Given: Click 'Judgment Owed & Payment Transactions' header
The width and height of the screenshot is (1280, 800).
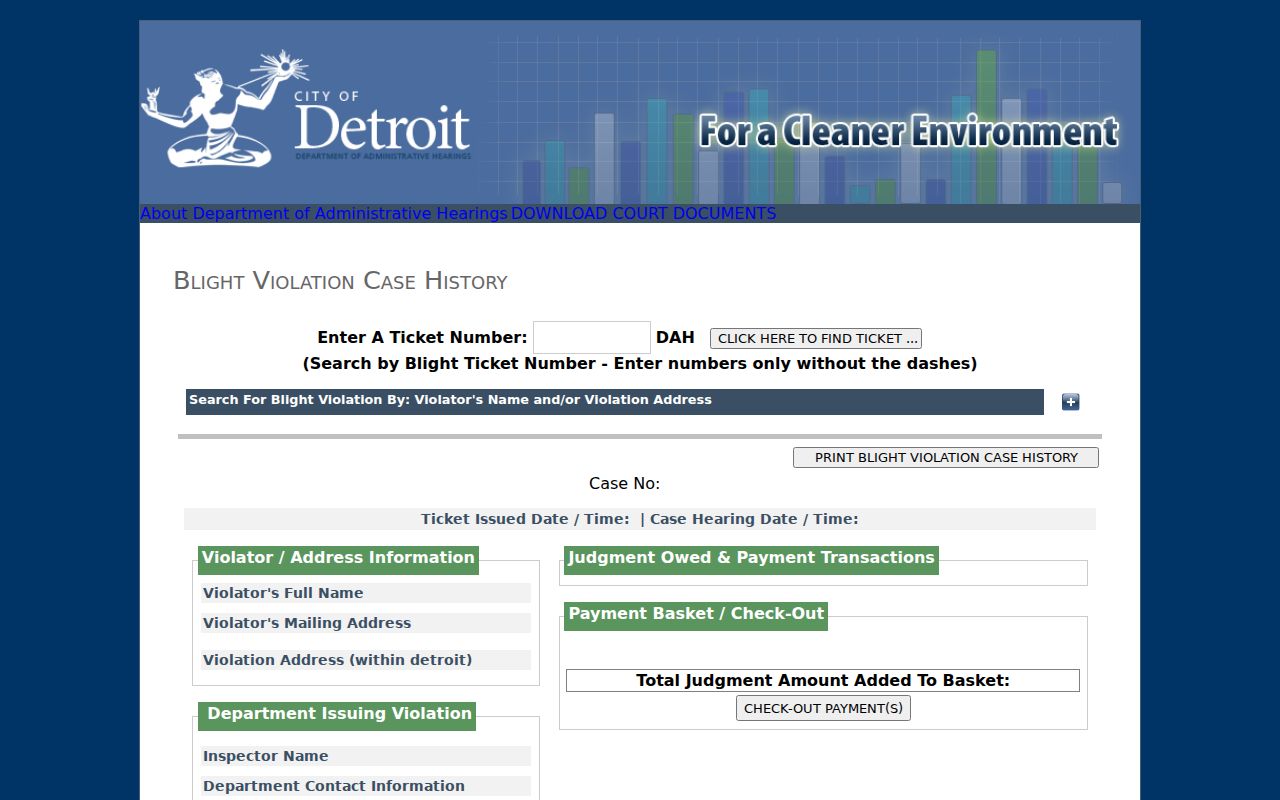Looking at the screenshot, I should coord(751,558).
